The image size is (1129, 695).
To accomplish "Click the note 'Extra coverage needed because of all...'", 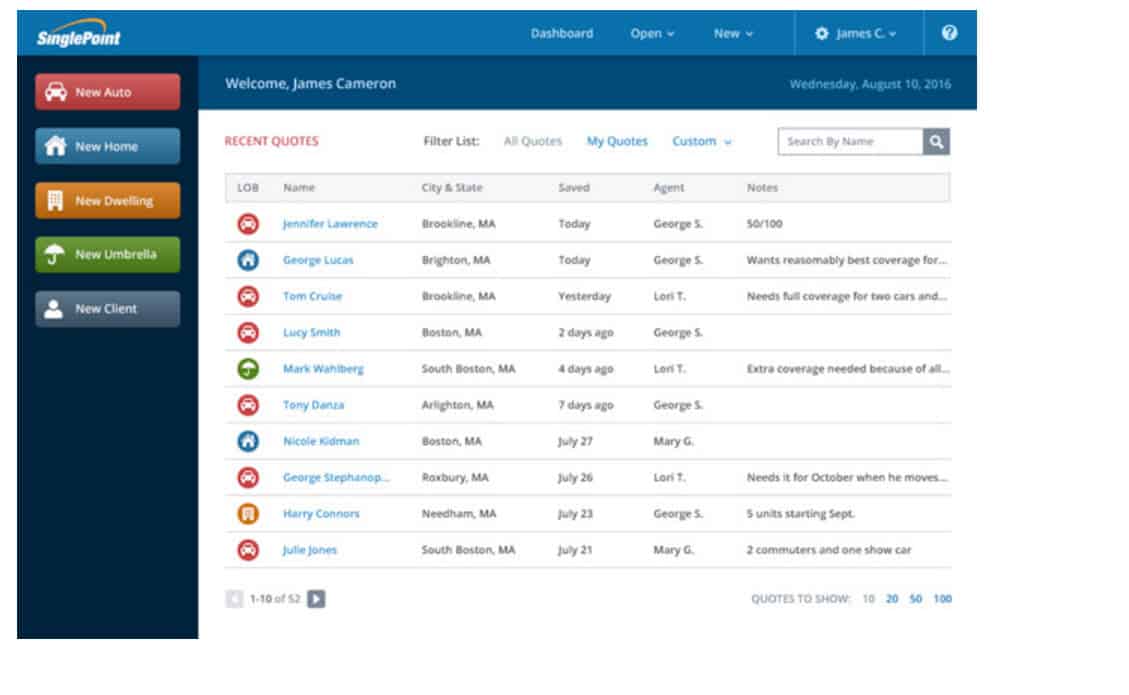I will pos(848,369).
